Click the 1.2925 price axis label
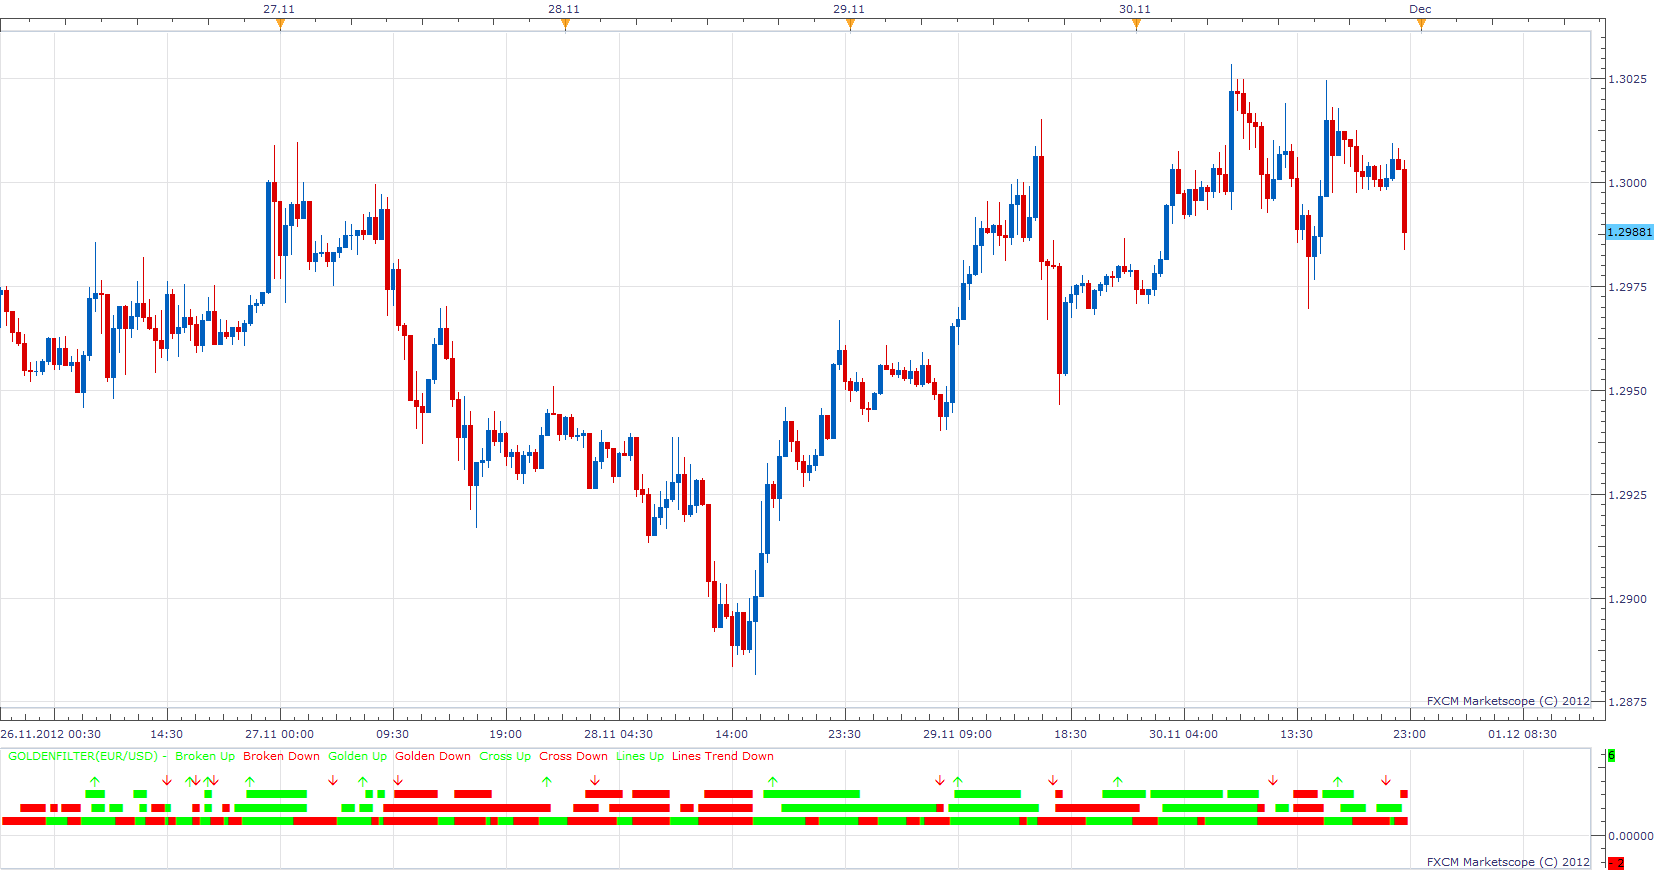The image size is (1663, 870). point(1627,495)
